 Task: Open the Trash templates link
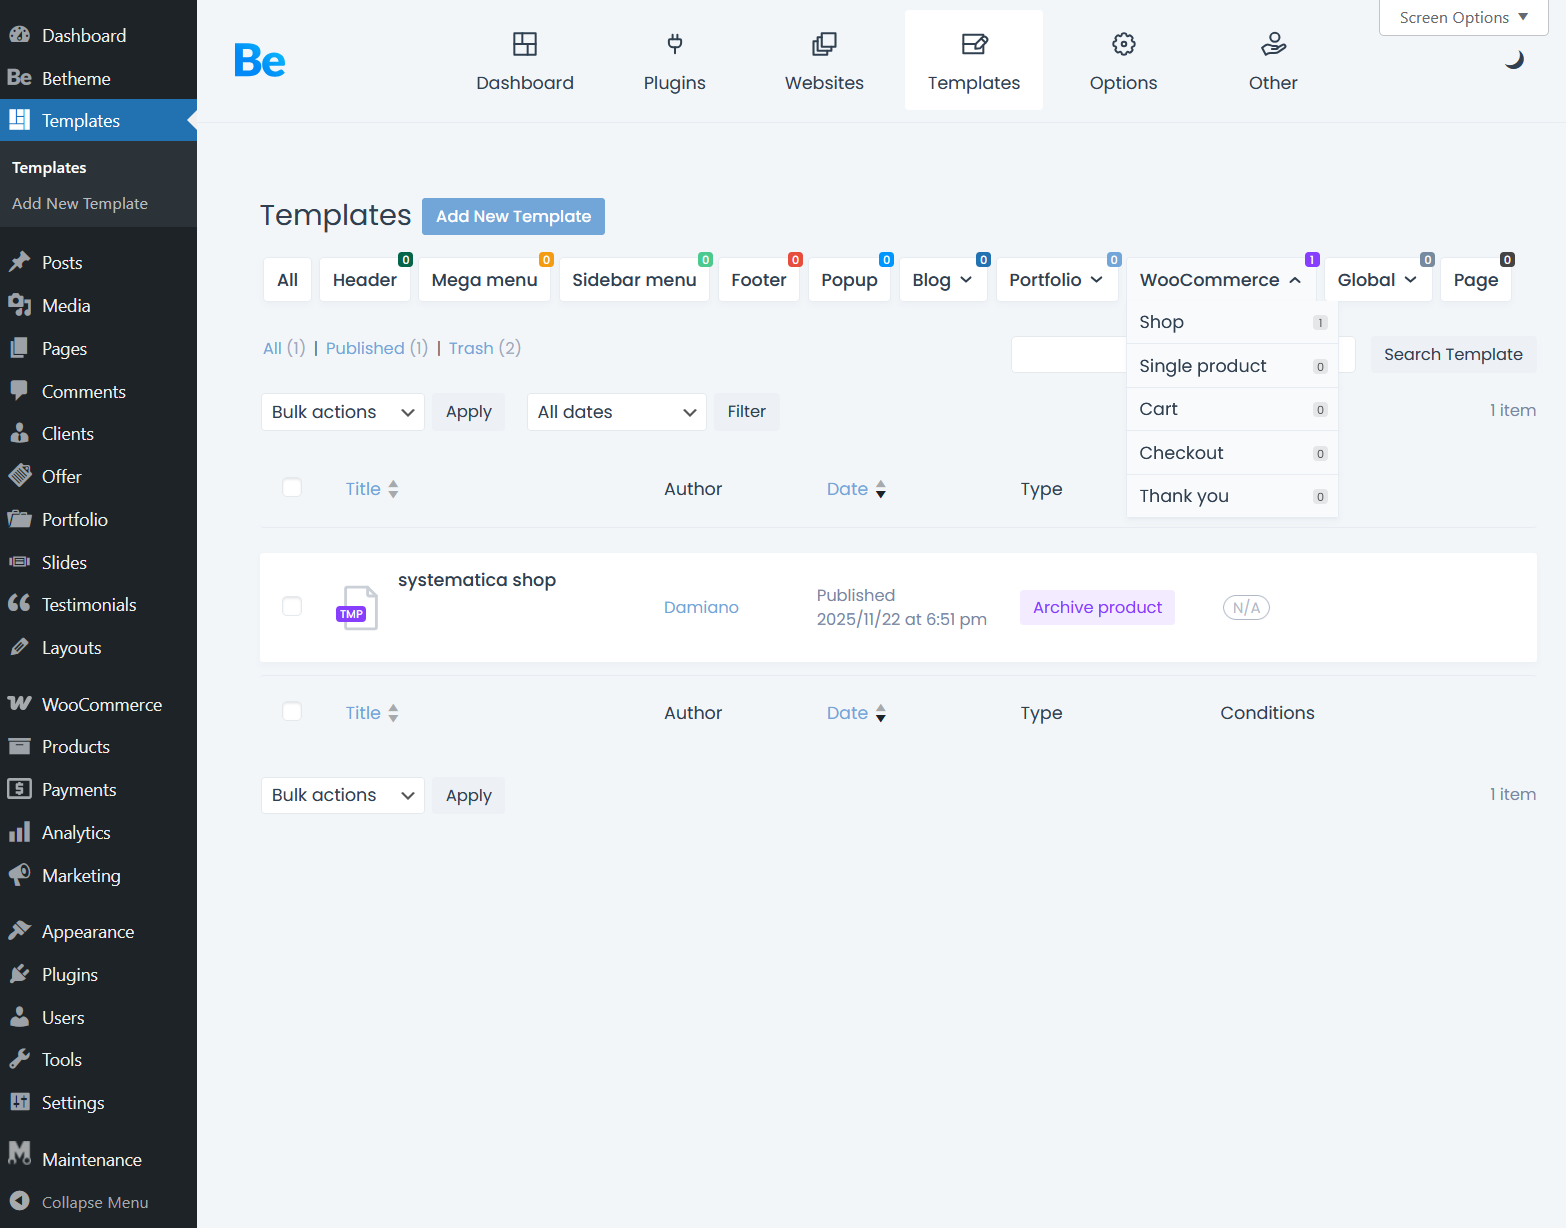[471, 348]
